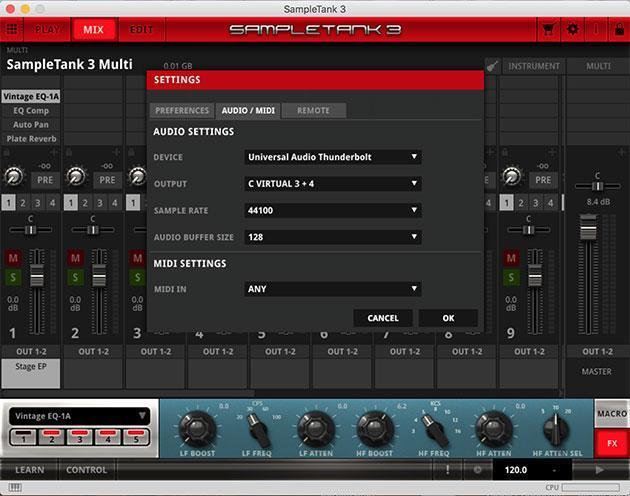Click channel 2 send level knob

[x=76, y=176]
